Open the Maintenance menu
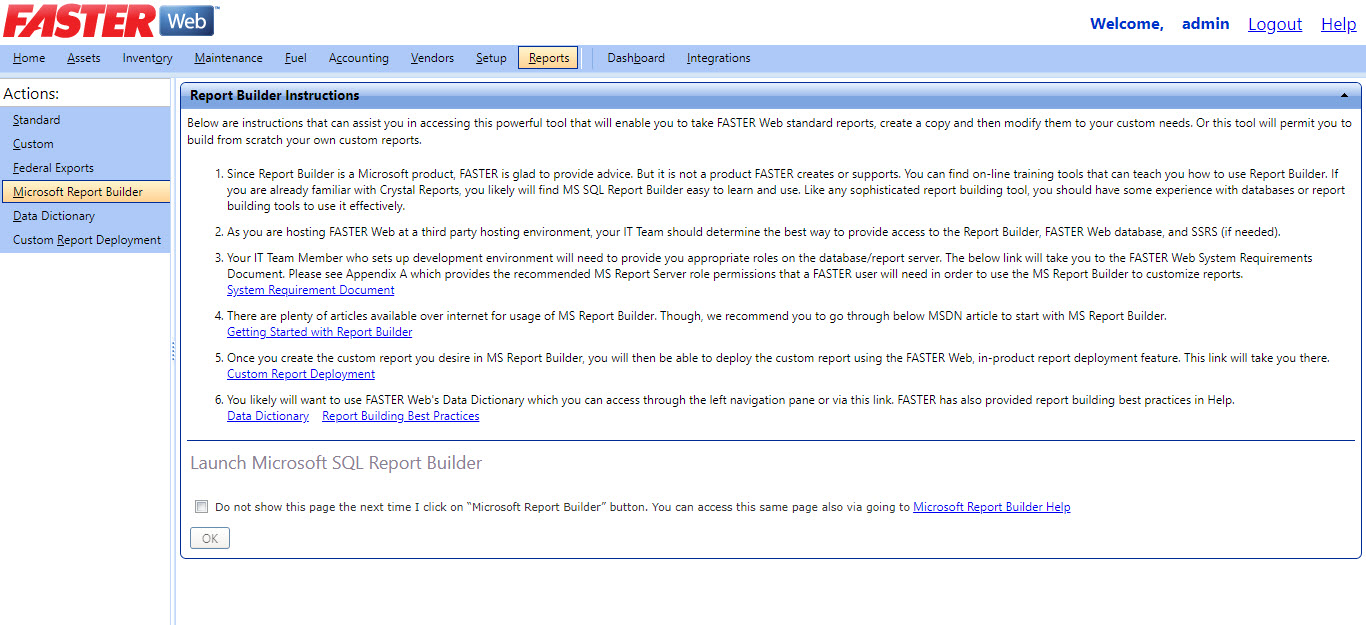1366x625 pixels. pyautogui.click(x=229, y=58)
